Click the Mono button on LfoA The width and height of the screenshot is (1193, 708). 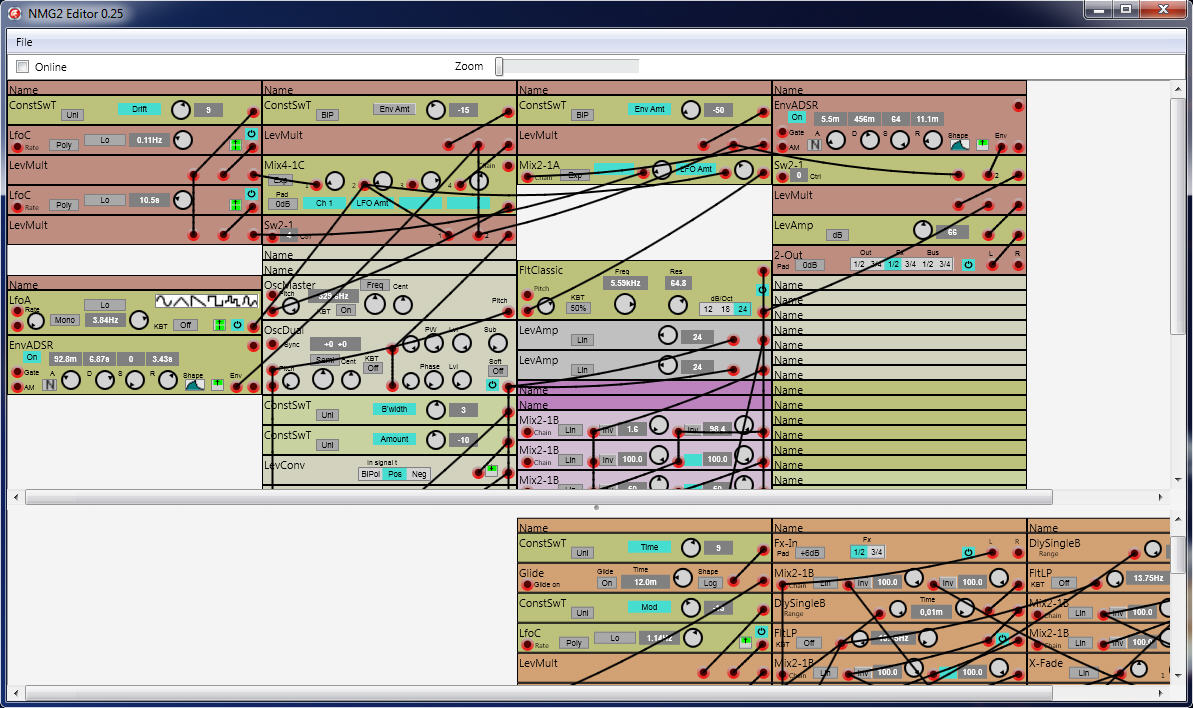tap(65, 321)
